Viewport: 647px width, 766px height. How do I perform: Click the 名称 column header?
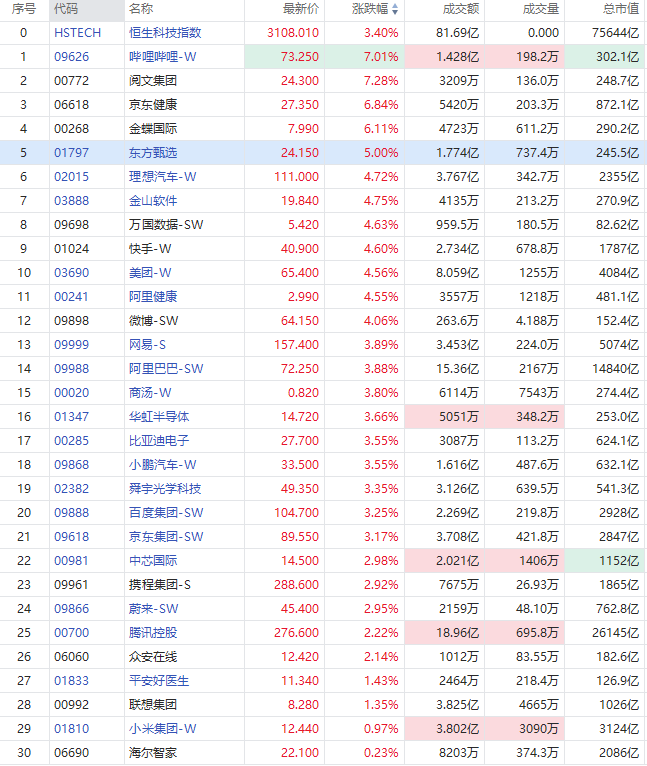(141, 9)
